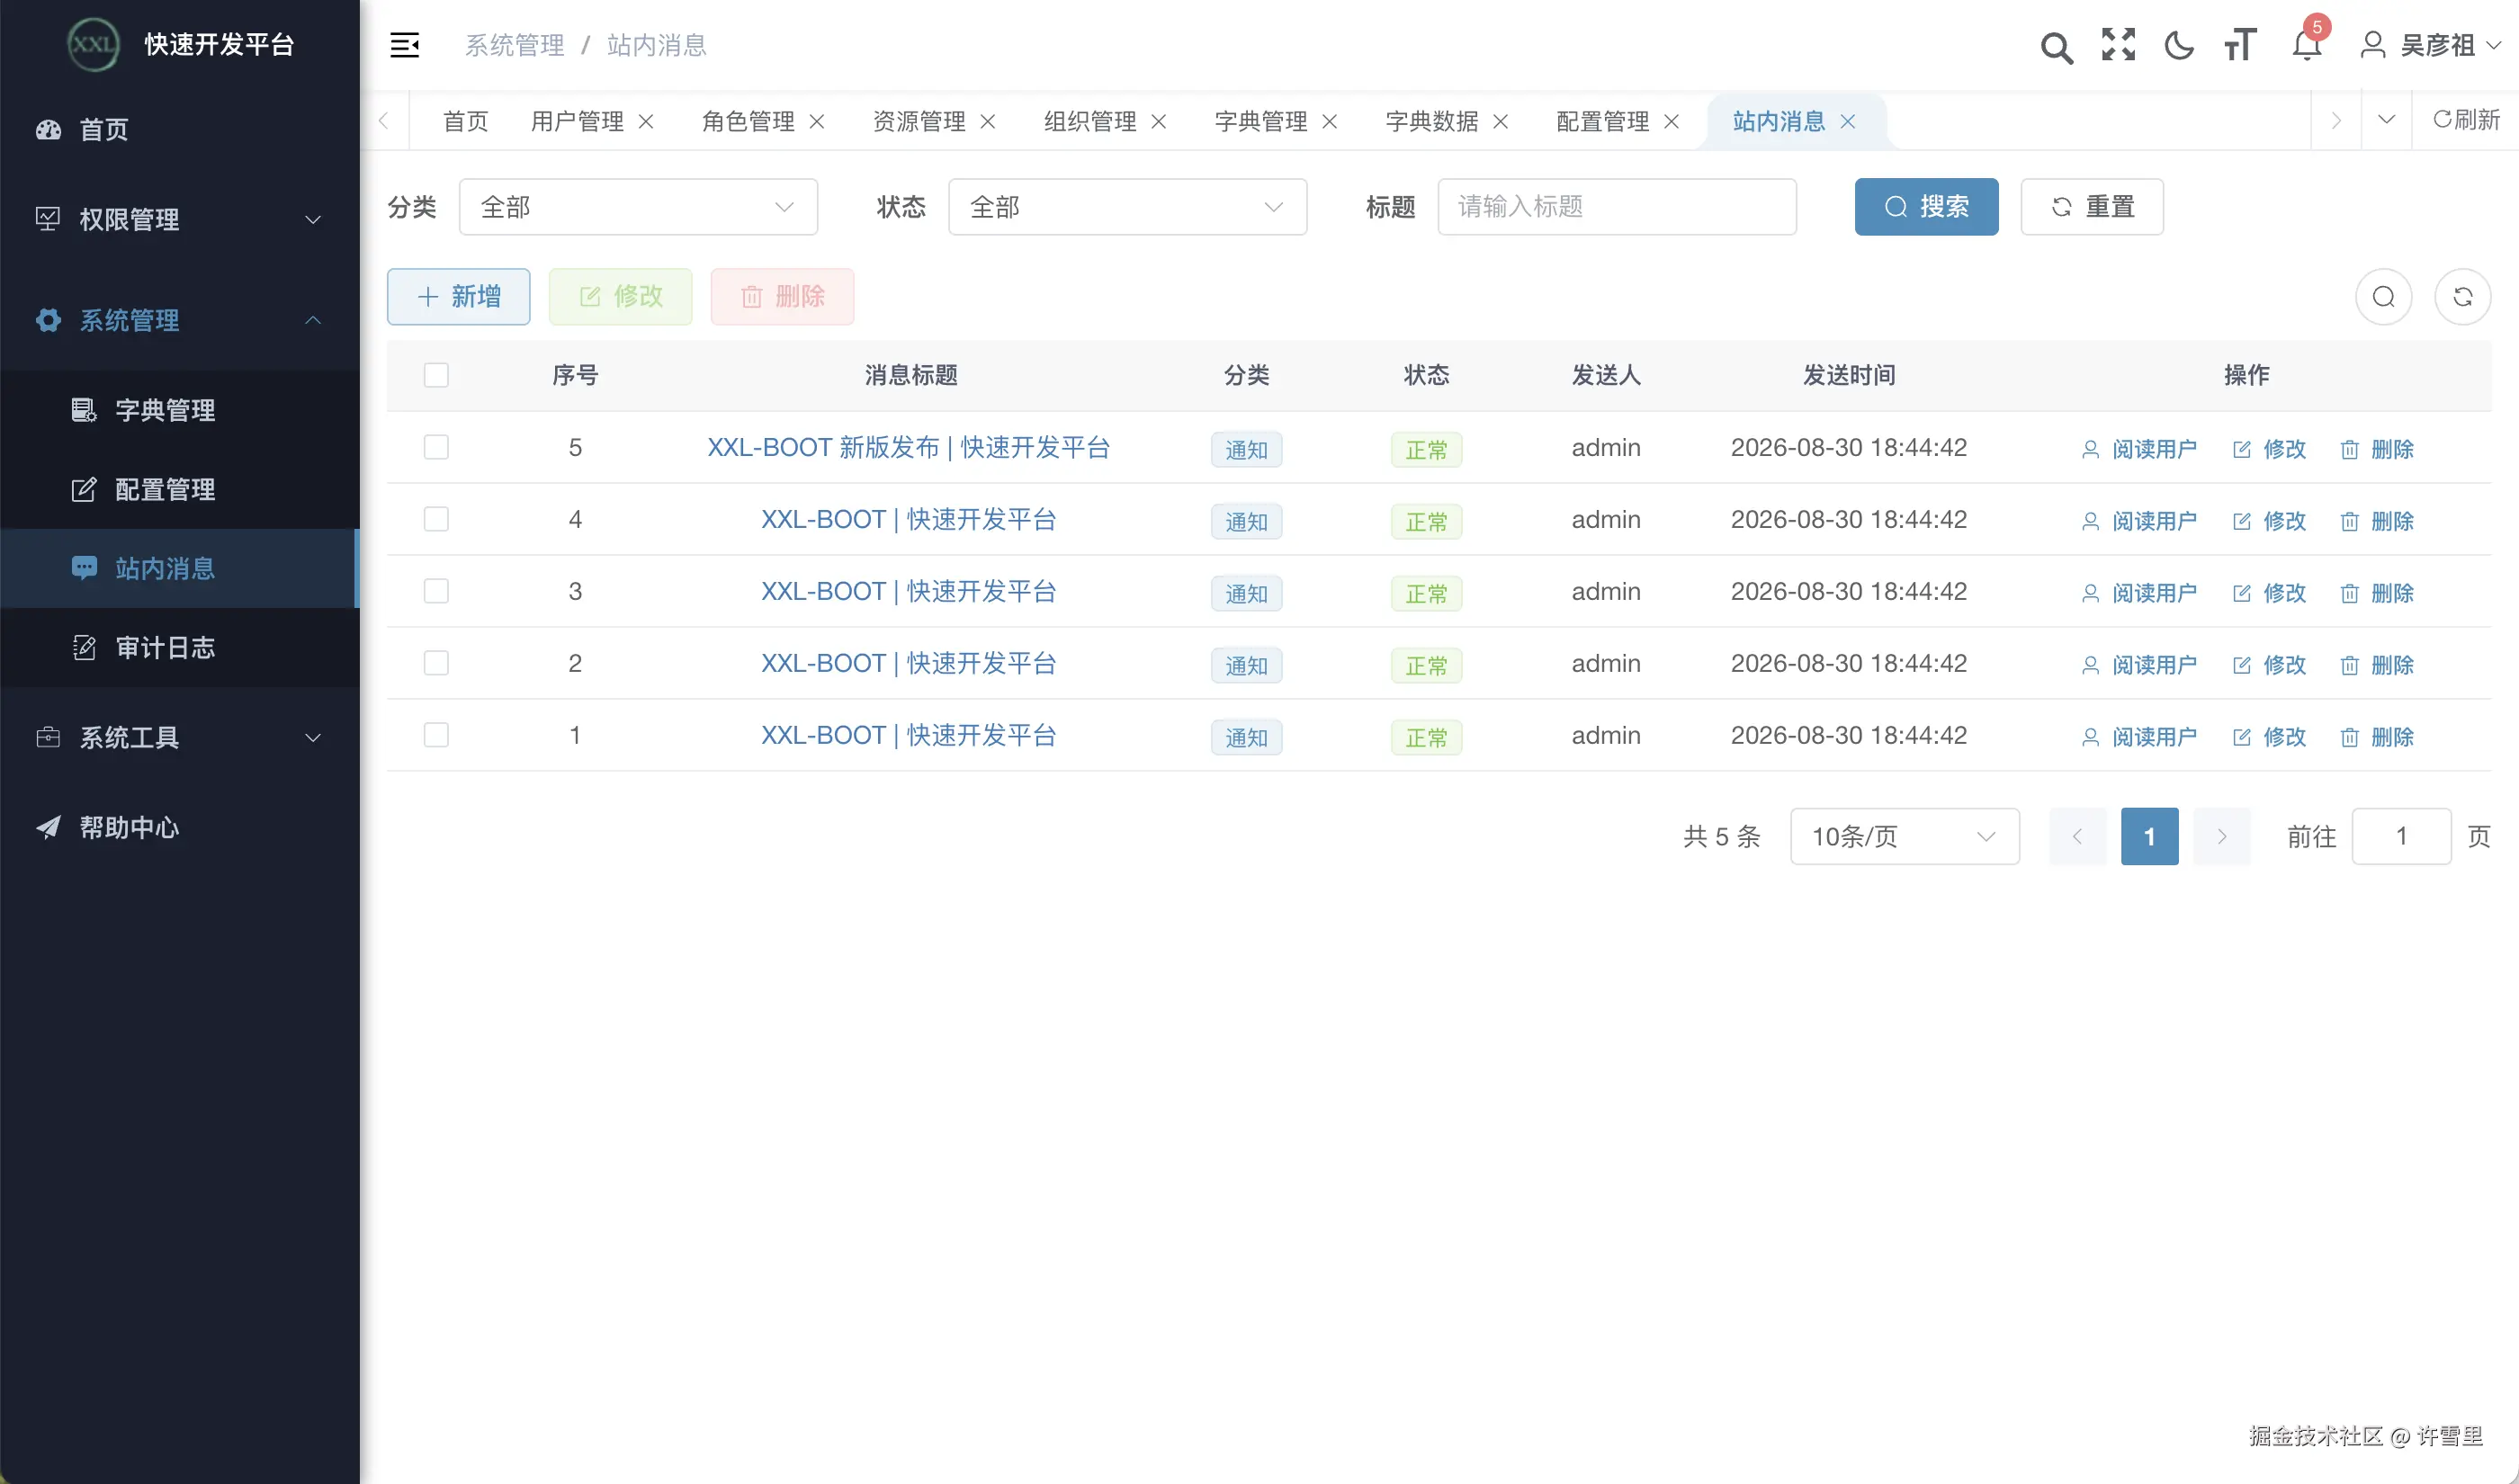This screenshot has width=2519, height=1484.
Task: Click the 修改 button in the toolbar
Action: coord(621,297)
